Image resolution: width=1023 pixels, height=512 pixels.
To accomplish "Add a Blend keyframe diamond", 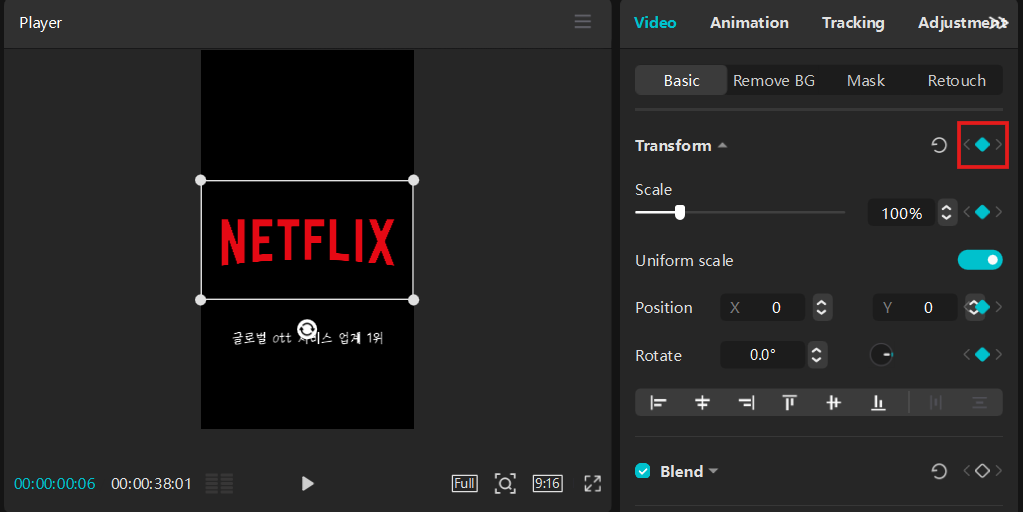I will point(983,471).
